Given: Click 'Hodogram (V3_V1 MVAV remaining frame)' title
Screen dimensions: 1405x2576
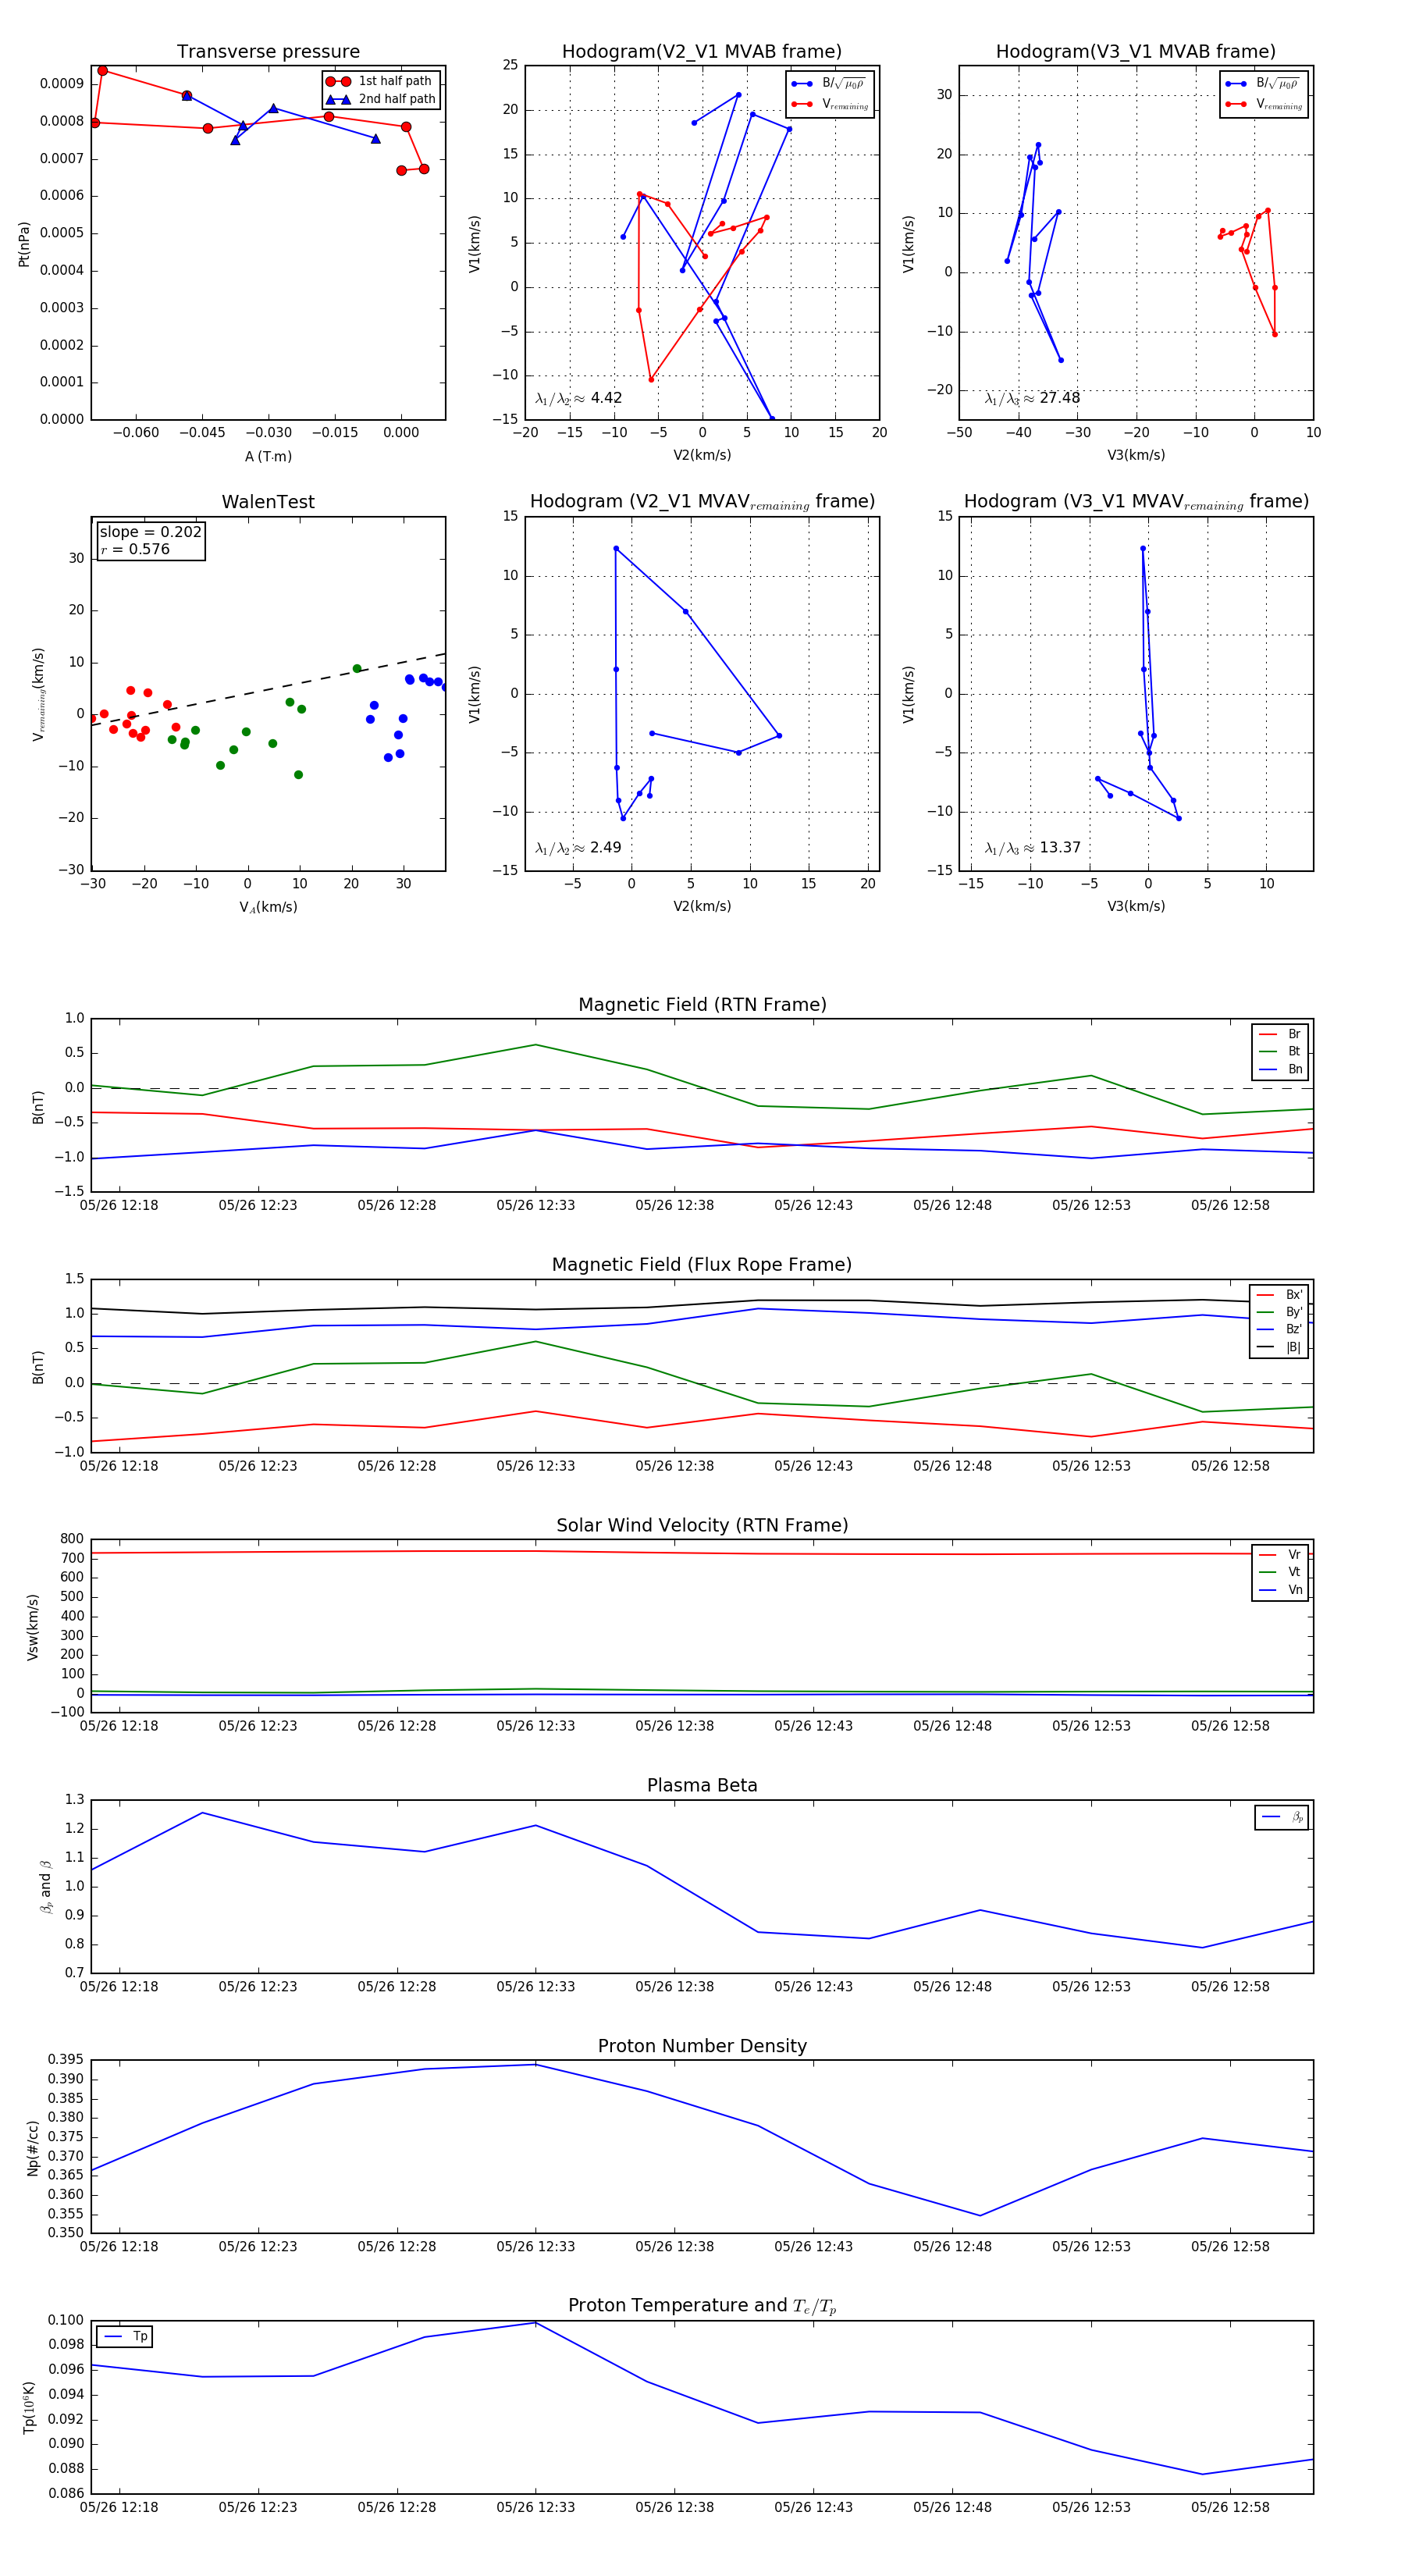Looking at the screenshot, I should coord(1136,502).
